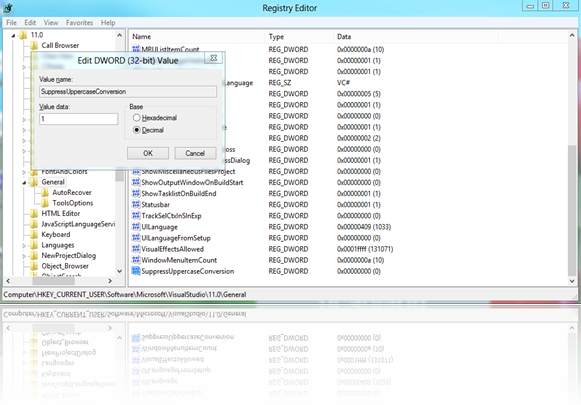Select the UILanguage value name

click(x=159, y=227)
